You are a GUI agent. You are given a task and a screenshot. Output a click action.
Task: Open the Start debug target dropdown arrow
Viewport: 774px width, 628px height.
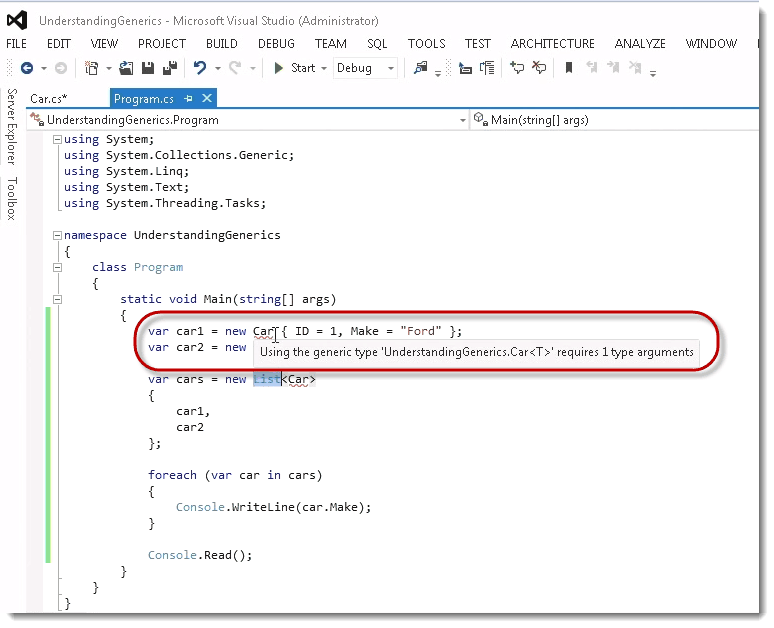click(x=324, y=68)
